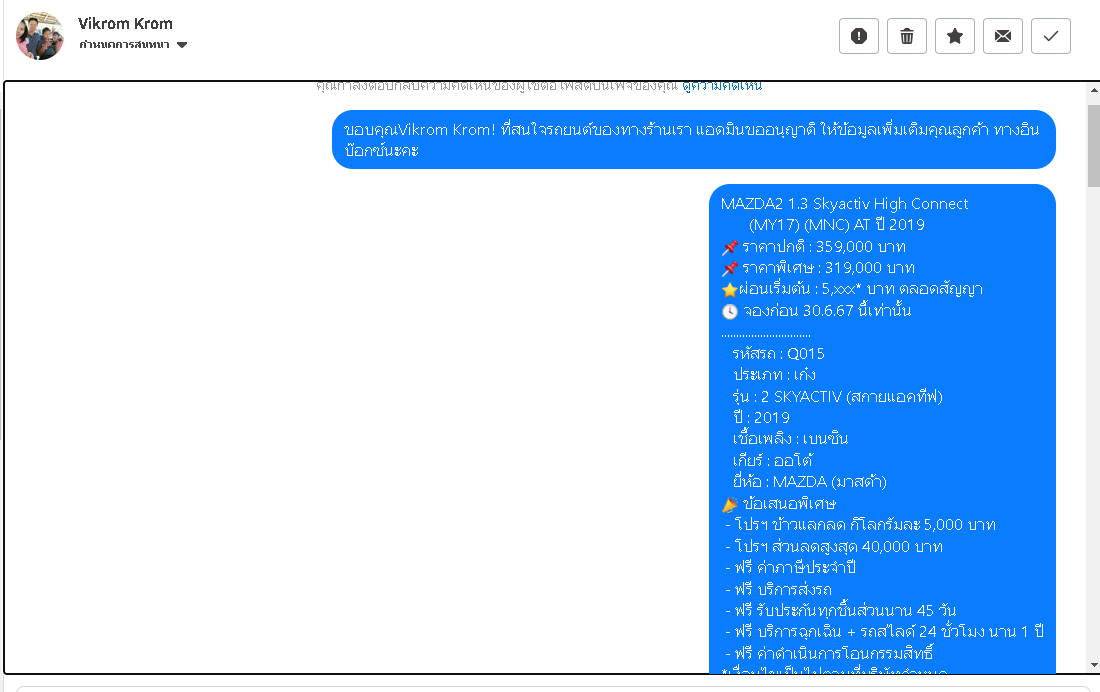This screenshot has height=692, width=1100.
Task: Select the rice exchange 5,000 baht promo line
Action: coord(860,525)
